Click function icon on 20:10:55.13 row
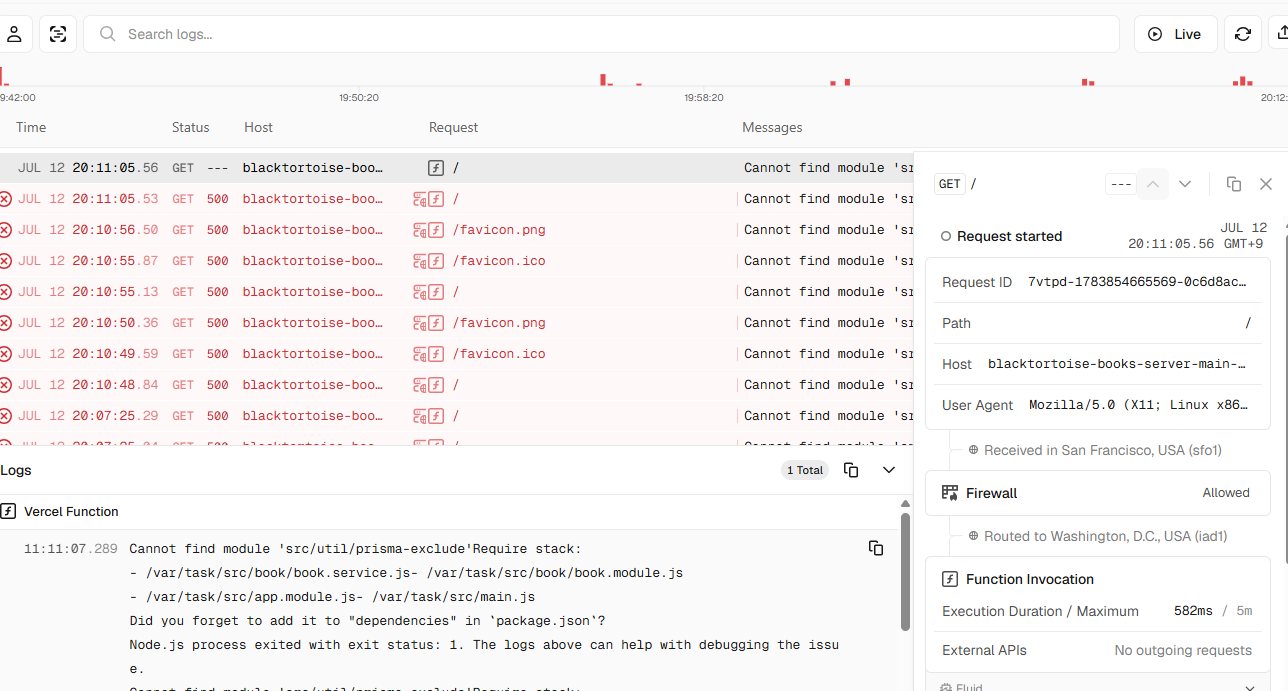Screen dimensions: 1288x691 (436, 292)
